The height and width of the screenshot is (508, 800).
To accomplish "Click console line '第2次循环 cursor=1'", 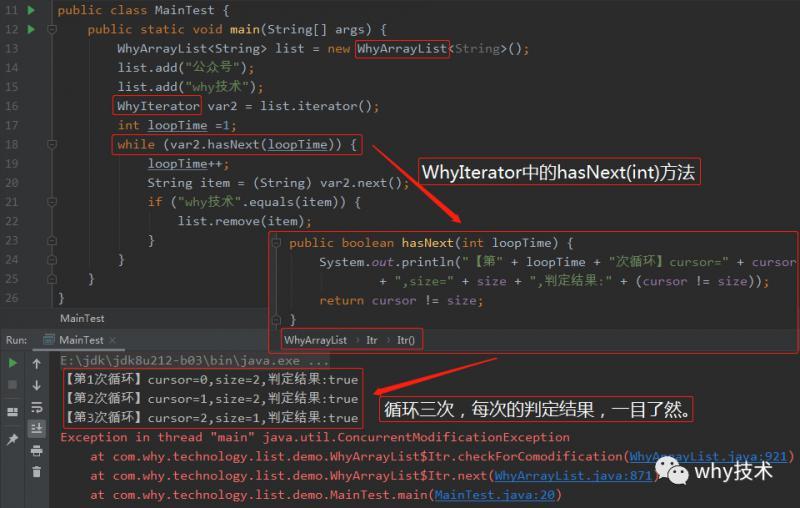I will 212,399.
